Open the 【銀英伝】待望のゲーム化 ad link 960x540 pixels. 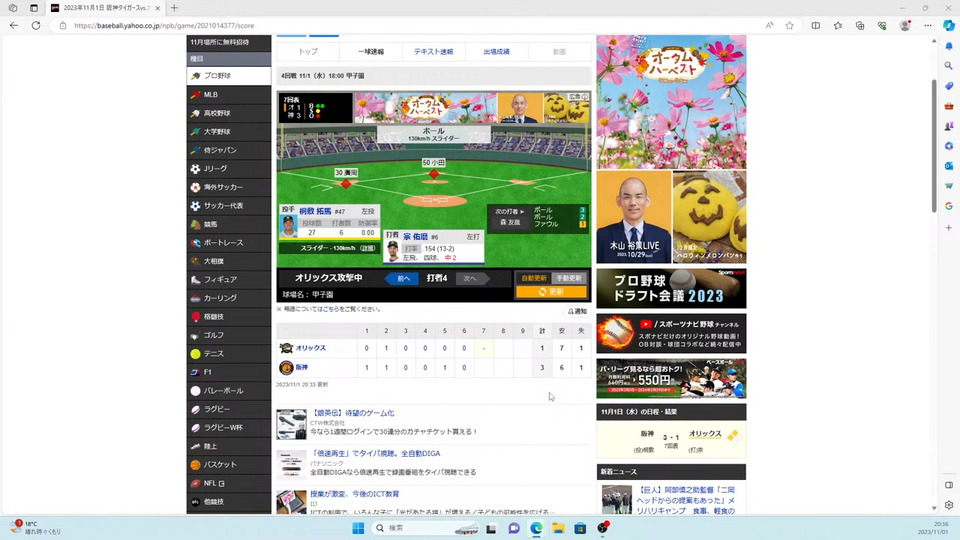352,413
